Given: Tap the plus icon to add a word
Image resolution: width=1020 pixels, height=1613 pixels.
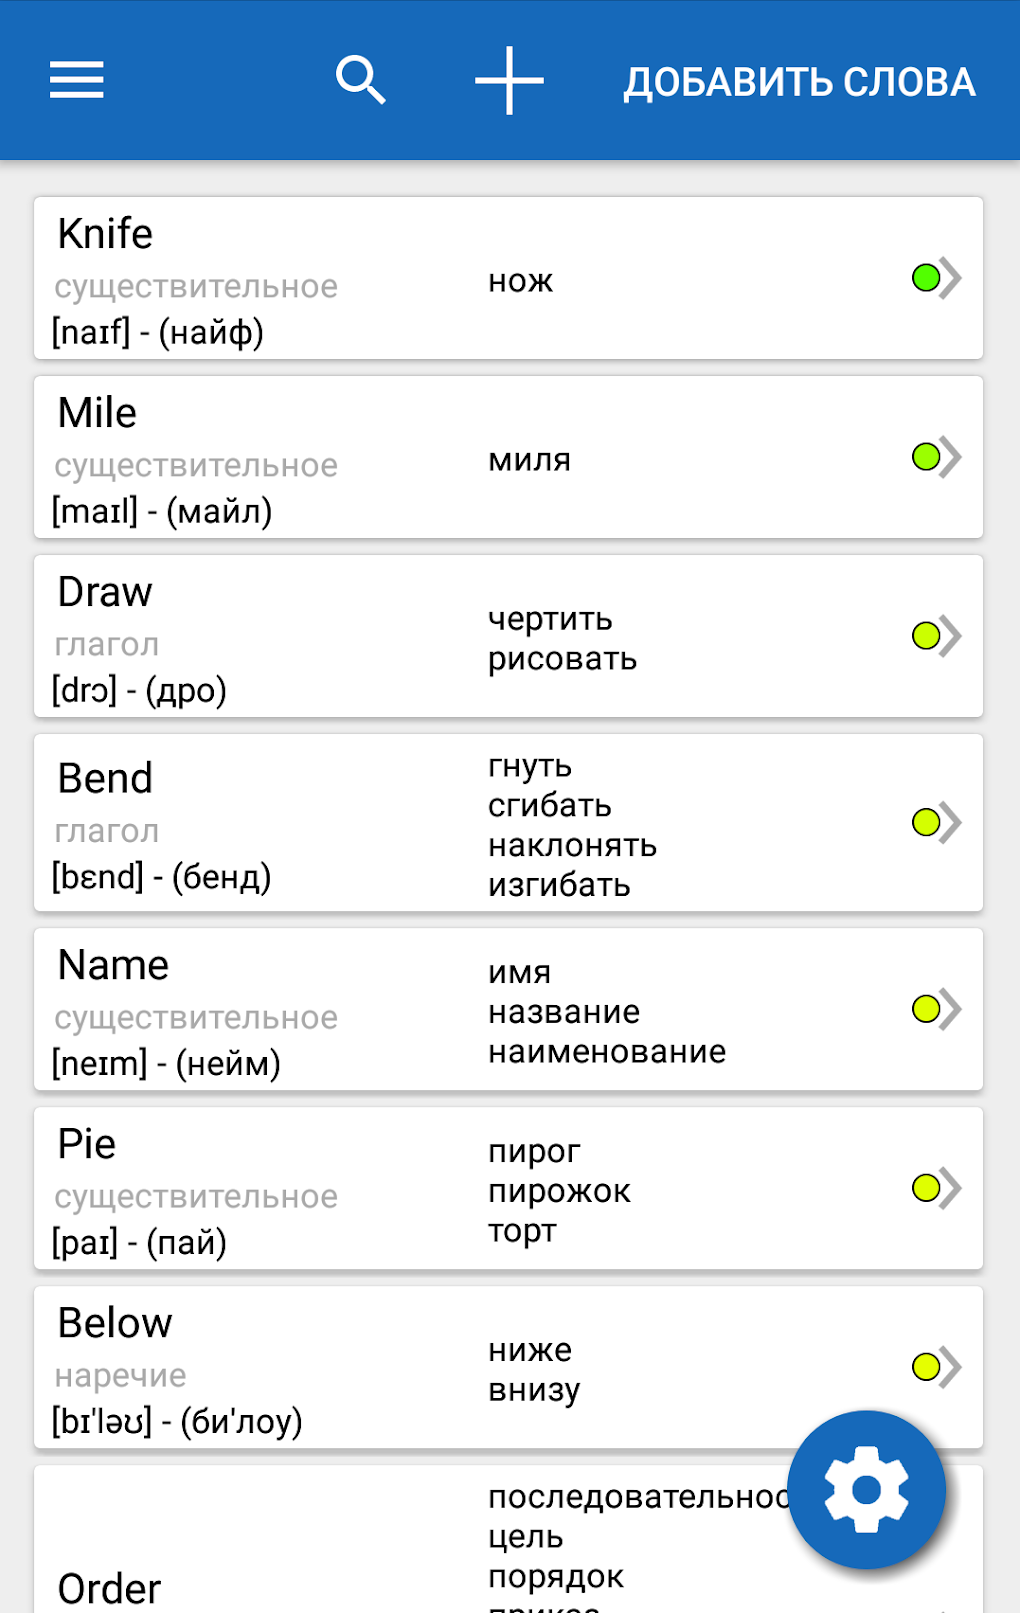Looking at the screenshot, I should pyautogui.click(x=508, y=80).
